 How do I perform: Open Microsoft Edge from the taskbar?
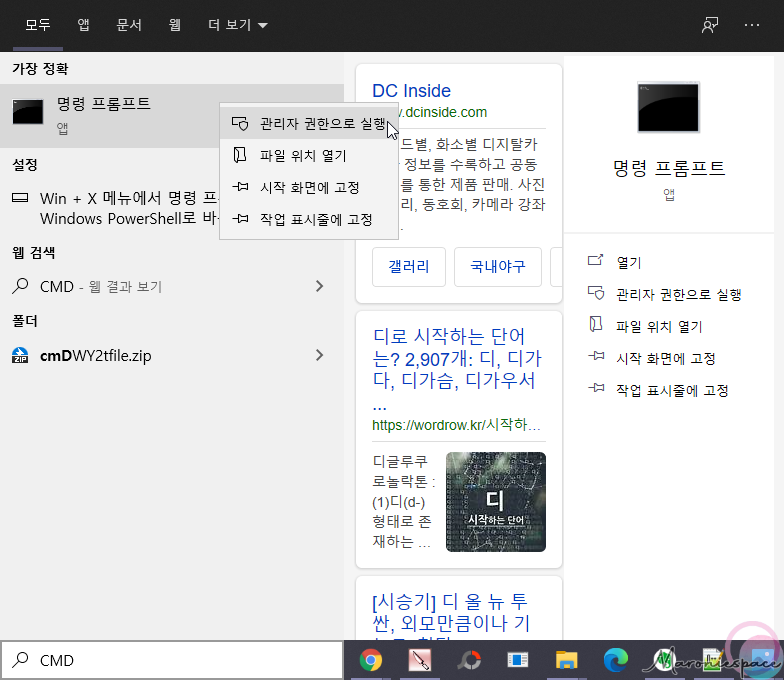point(616,660)
